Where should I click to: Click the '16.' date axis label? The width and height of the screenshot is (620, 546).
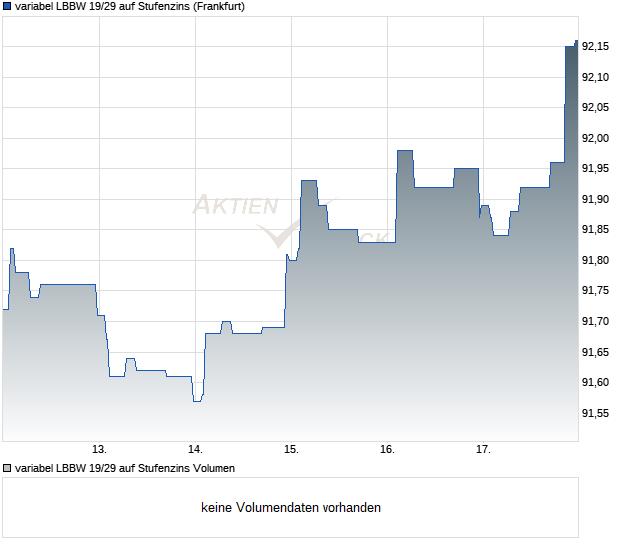click(388, 450)
